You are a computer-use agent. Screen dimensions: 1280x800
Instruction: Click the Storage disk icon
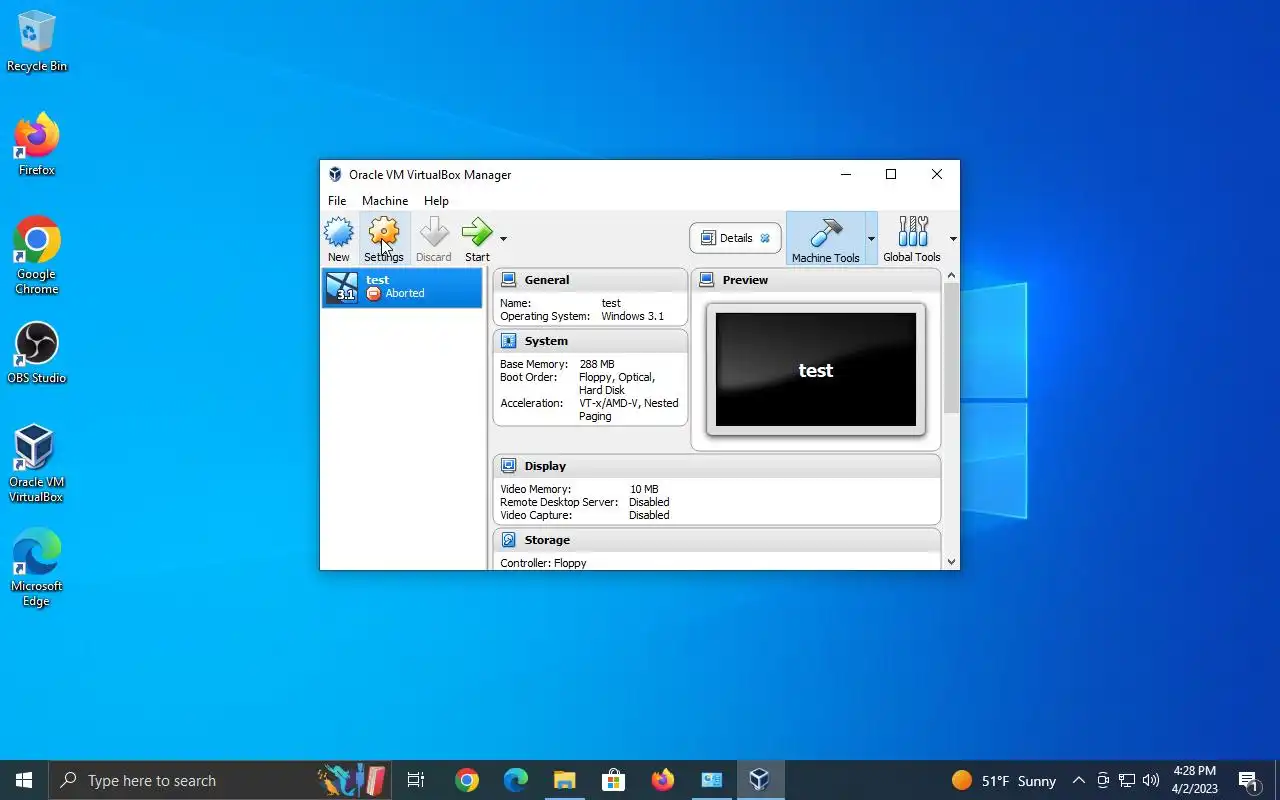tap(509, 540)
